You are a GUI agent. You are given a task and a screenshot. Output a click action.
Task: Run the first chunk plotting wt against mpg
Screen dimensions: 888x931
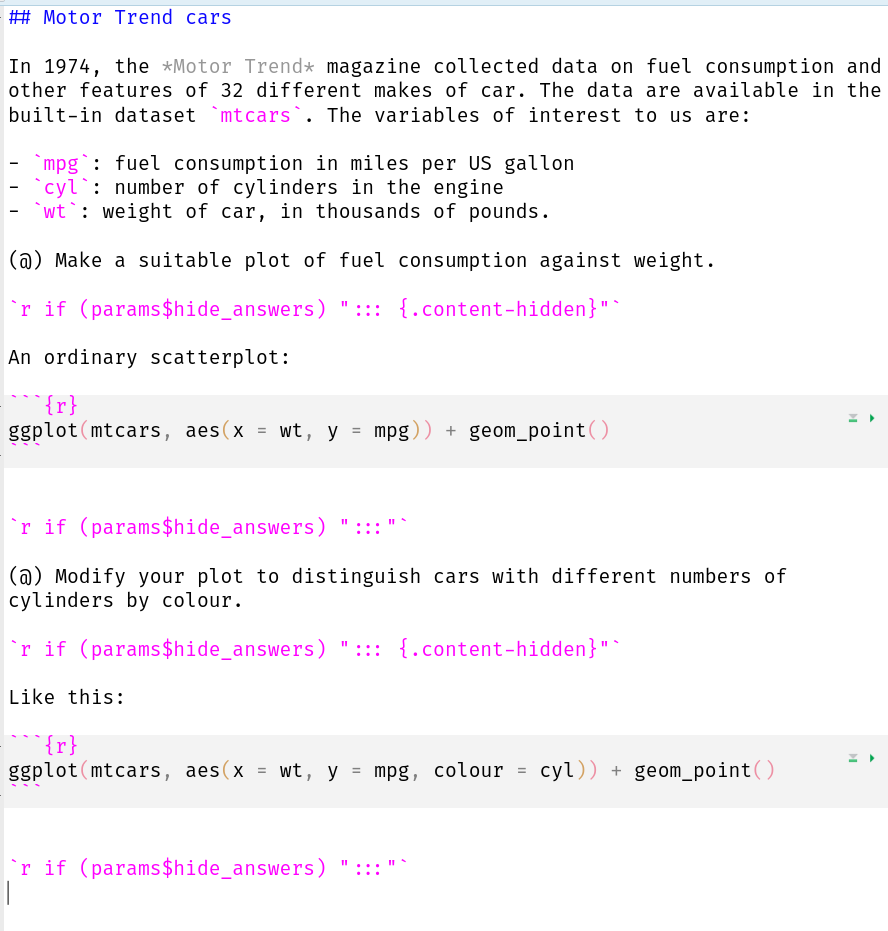(x=872, y=418)
